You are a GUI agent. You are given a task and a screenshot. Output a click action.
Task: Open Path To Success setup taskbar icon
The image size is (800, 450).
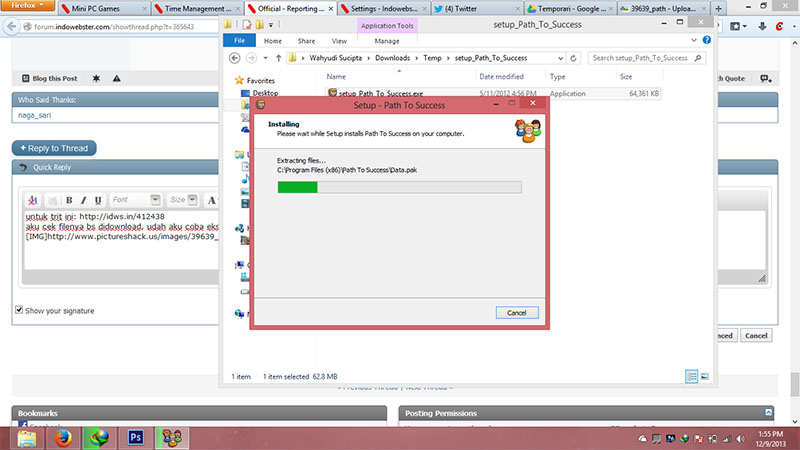coord(172,438)
